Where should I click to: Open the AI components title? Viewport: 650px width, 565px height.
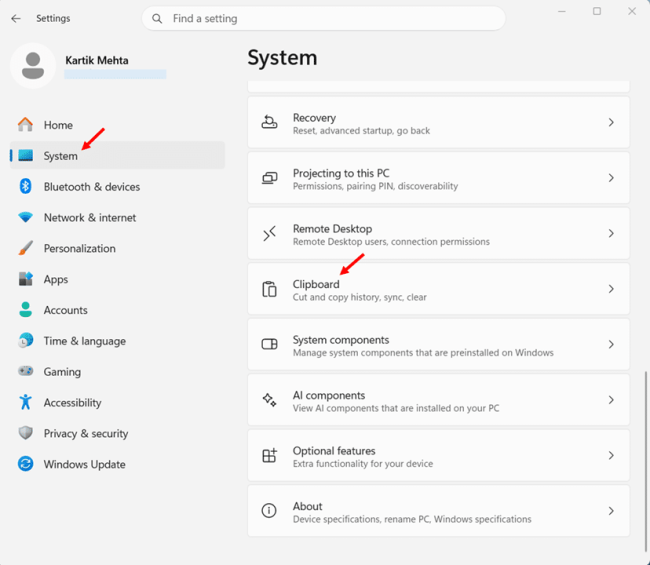coord(329,395)
